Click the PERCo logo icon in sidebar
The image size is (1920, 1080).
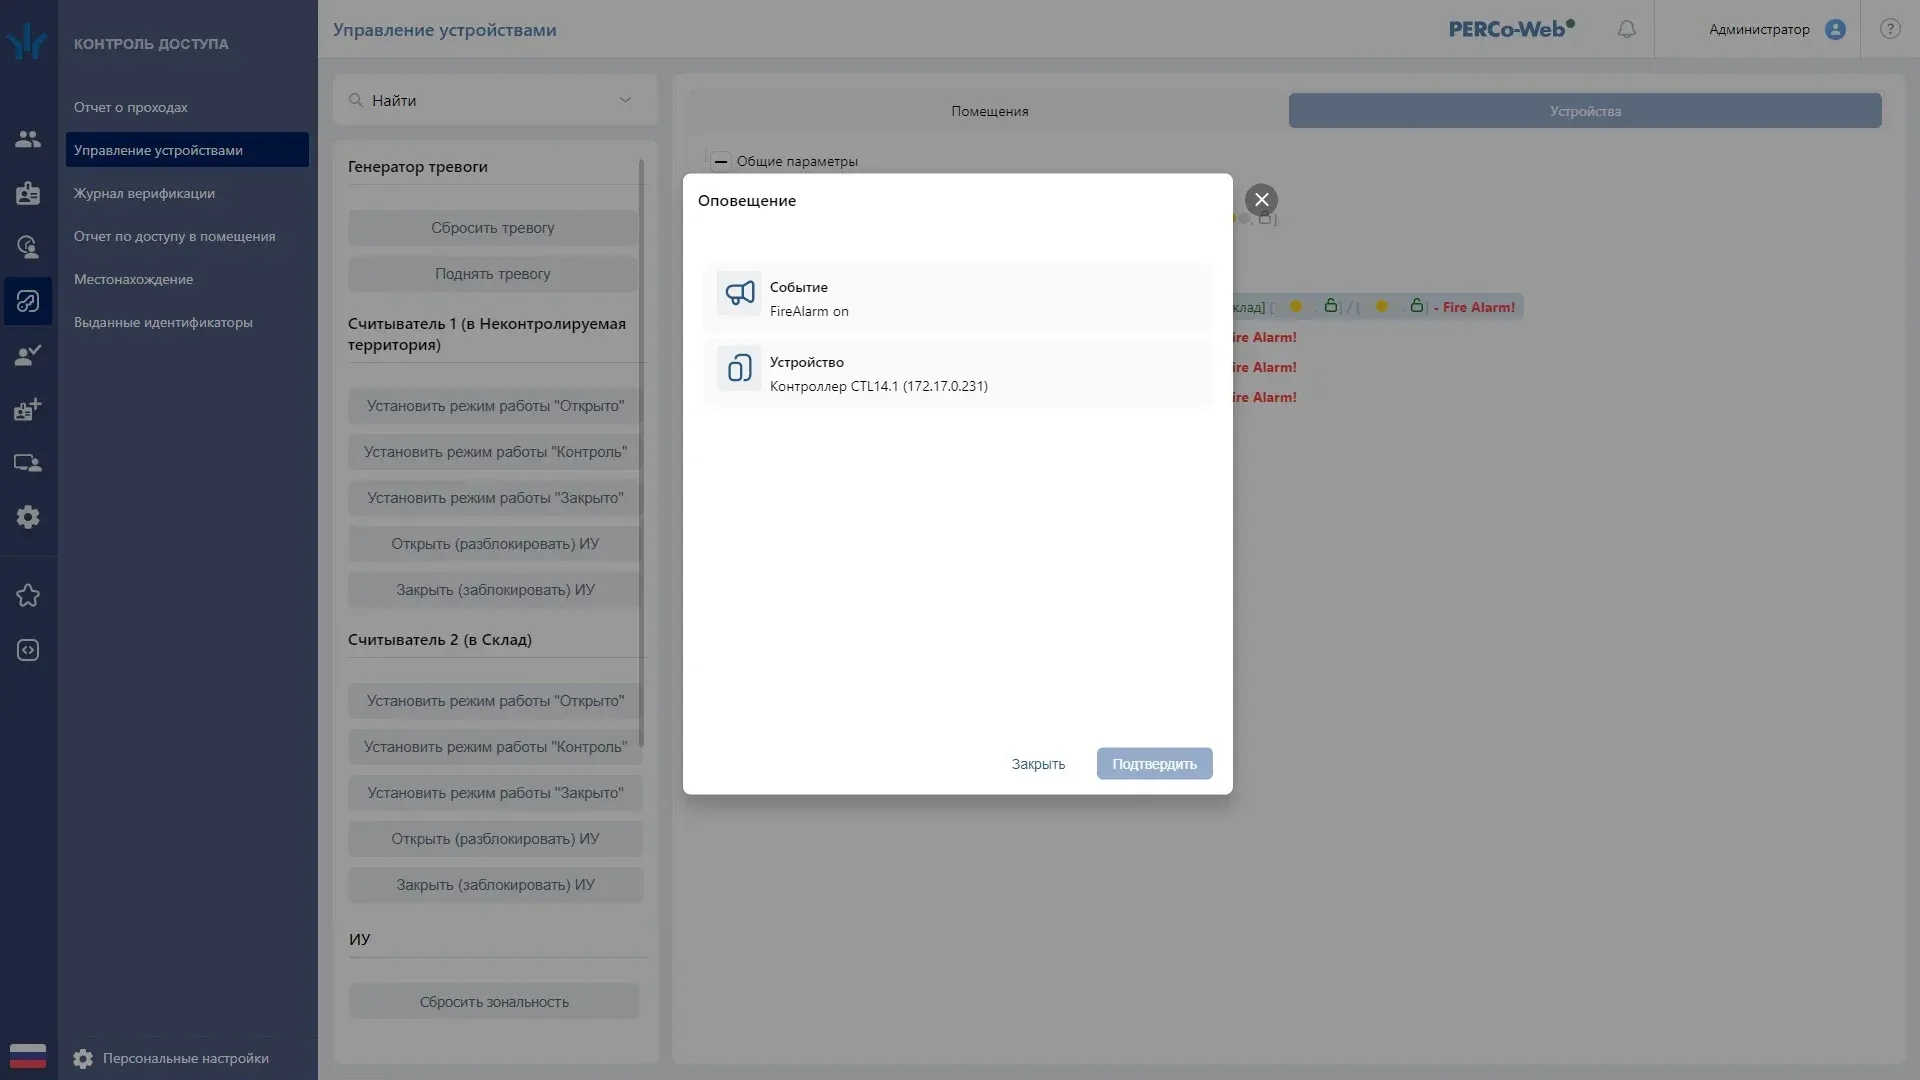pyautogui.click(x=27, y=41)
